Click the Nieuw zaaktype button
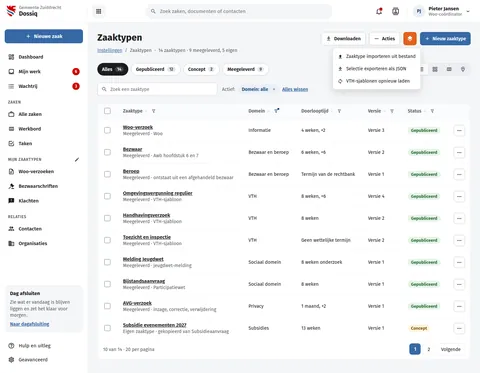 pos(445,39)
